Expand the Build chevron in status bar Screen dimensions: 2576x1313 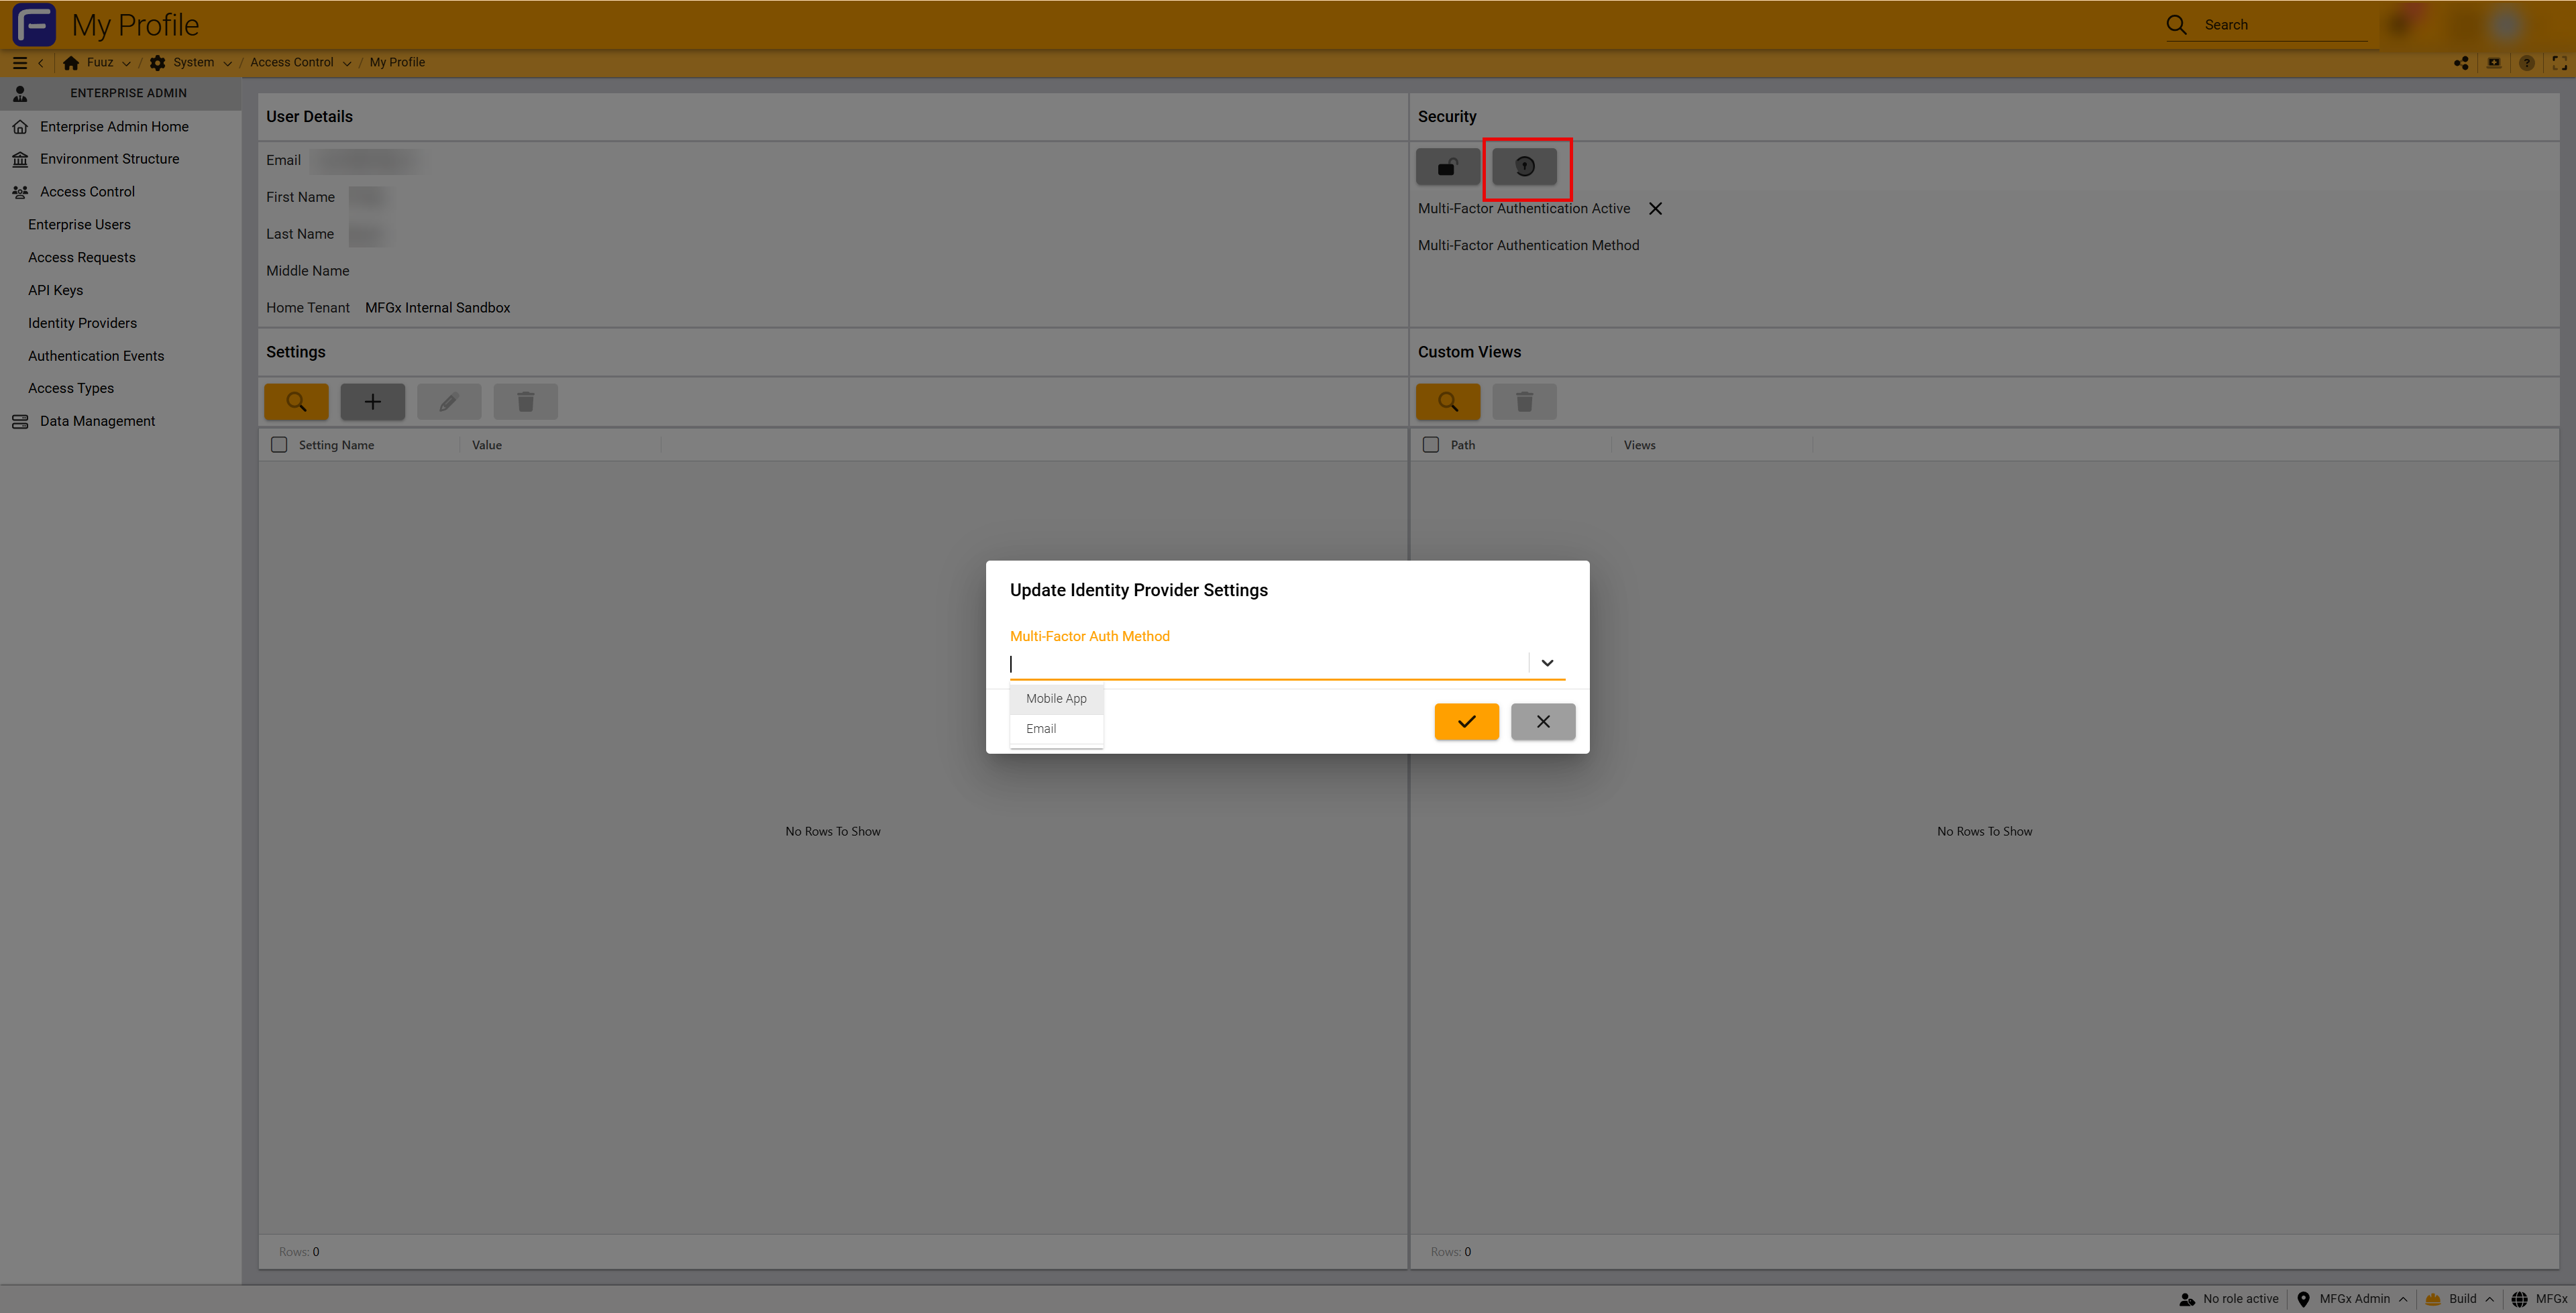click(2490, 1299)
